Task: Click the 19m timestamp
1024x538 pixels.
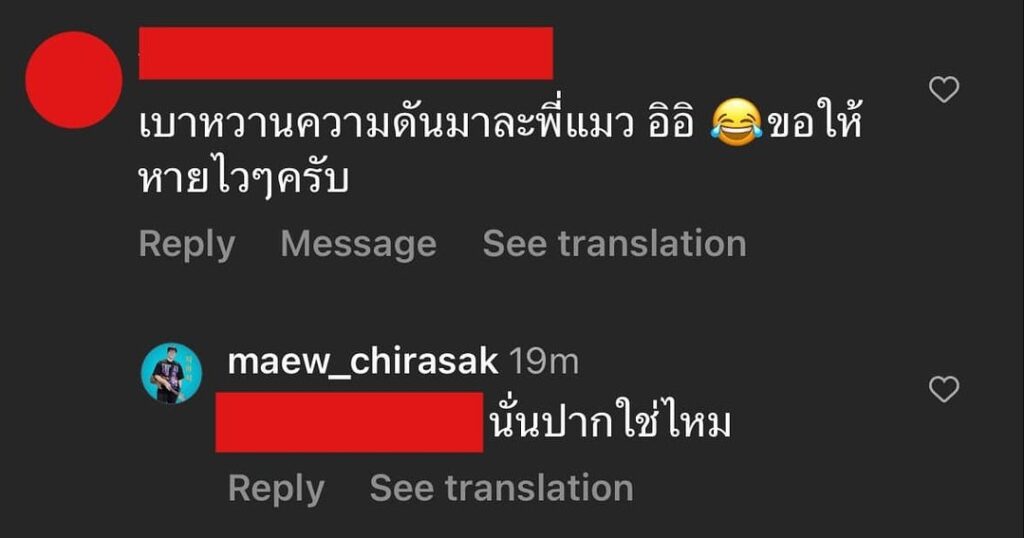Action: click(543, 362)
